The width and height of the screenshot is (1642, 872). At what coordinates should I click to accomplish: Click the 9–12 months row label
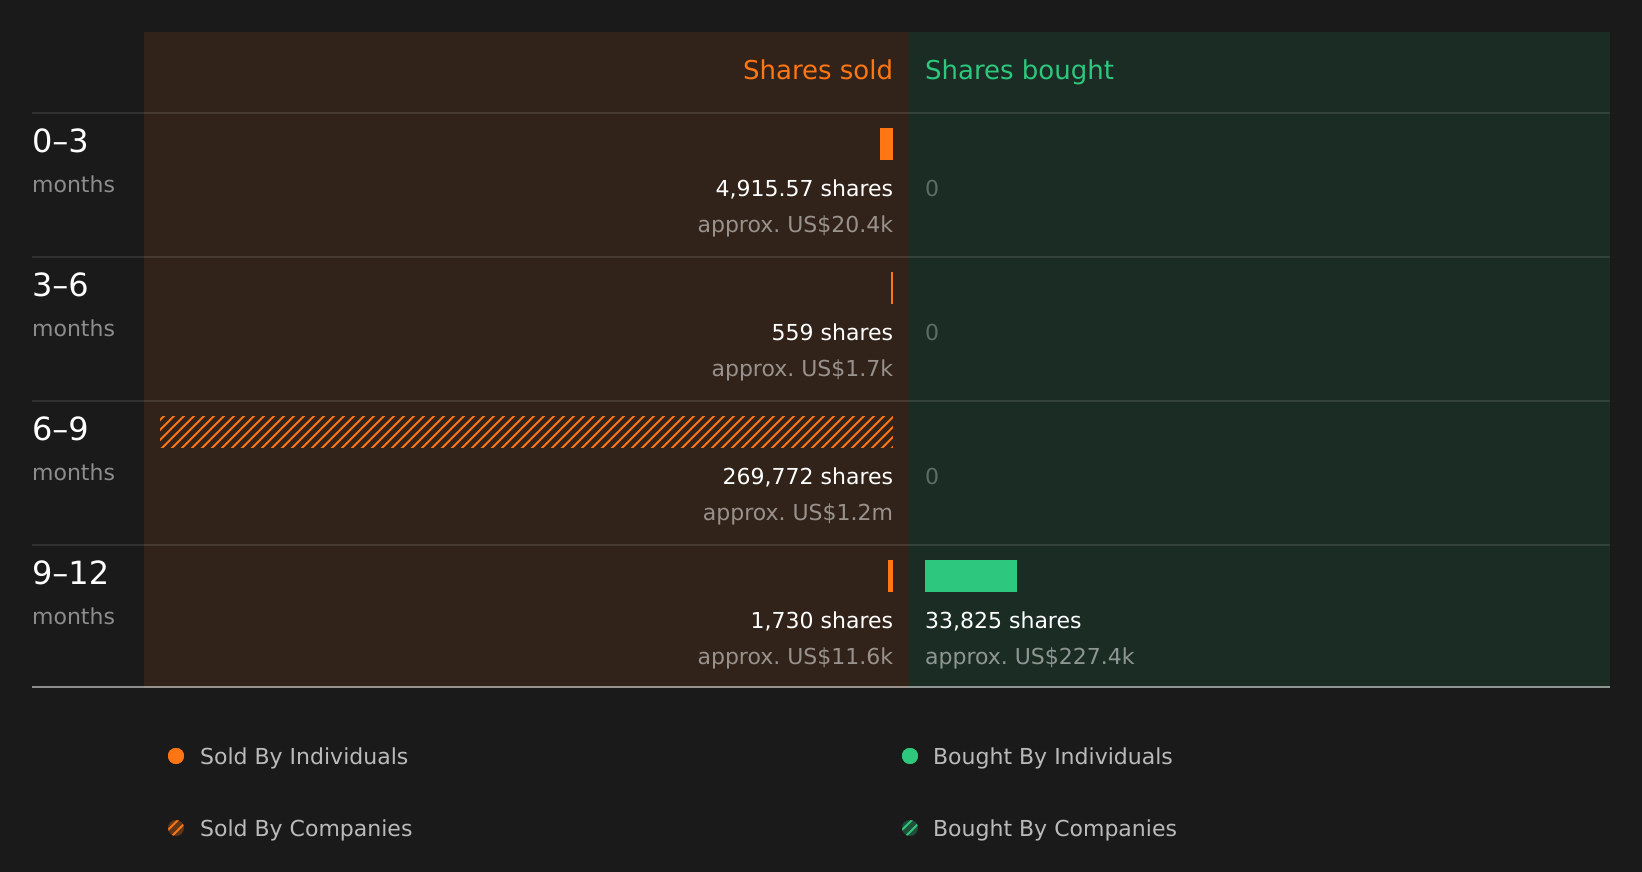(x=74, y=593)
